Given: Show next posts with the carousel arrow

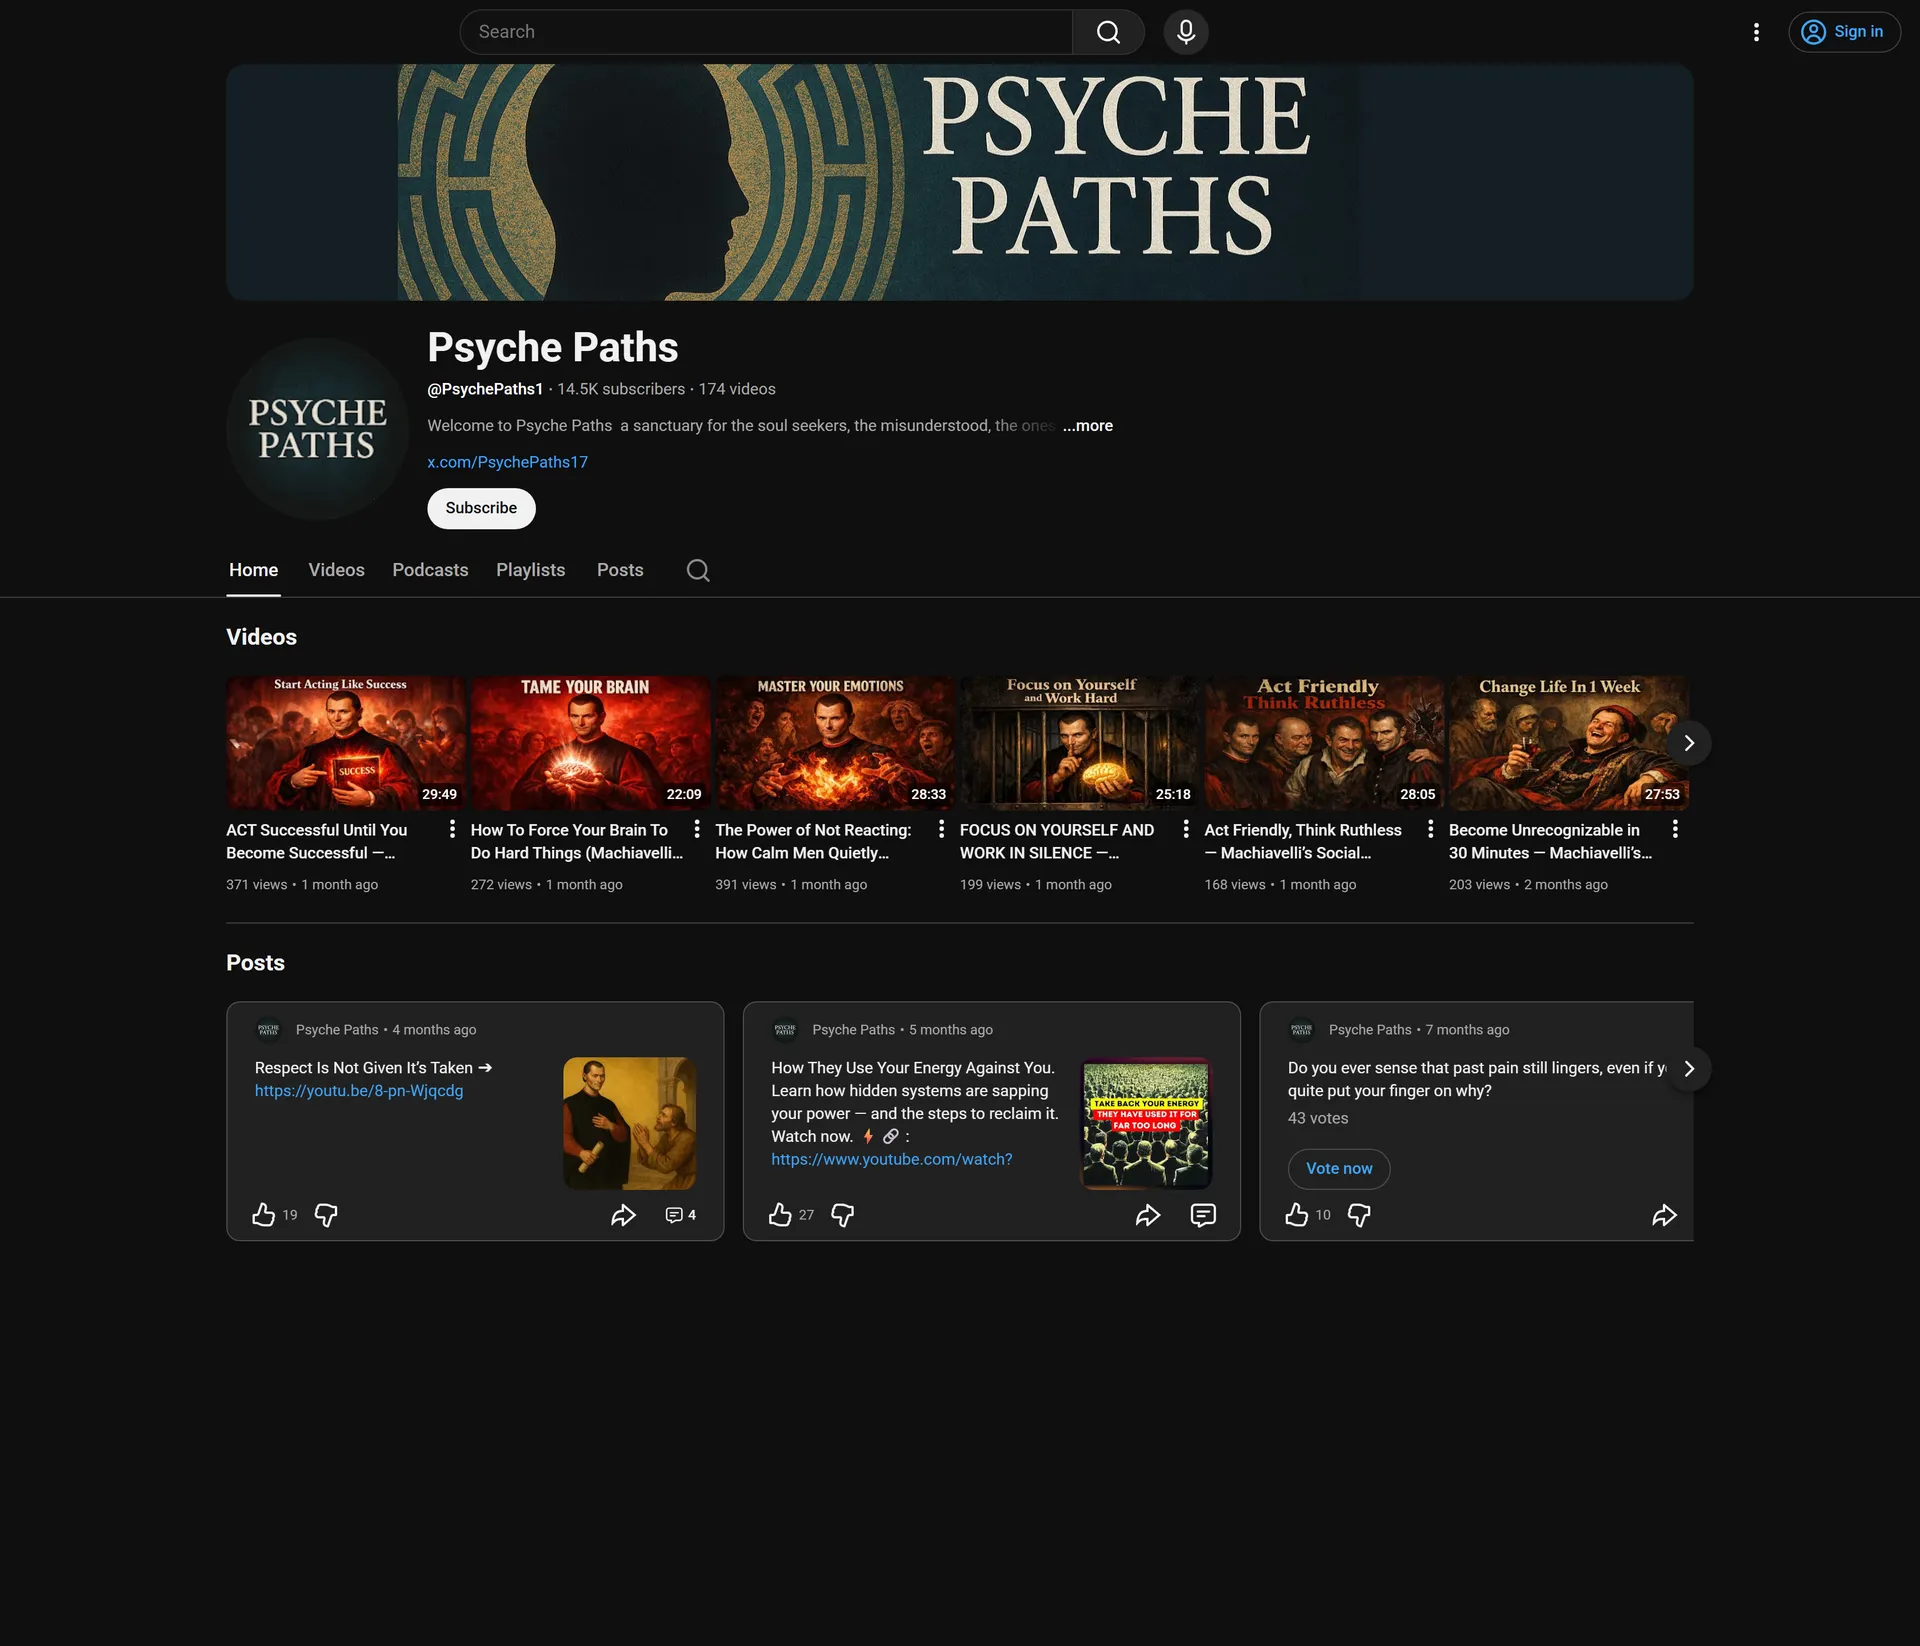Looking at the screenshot, I should click(1689, 1069).
